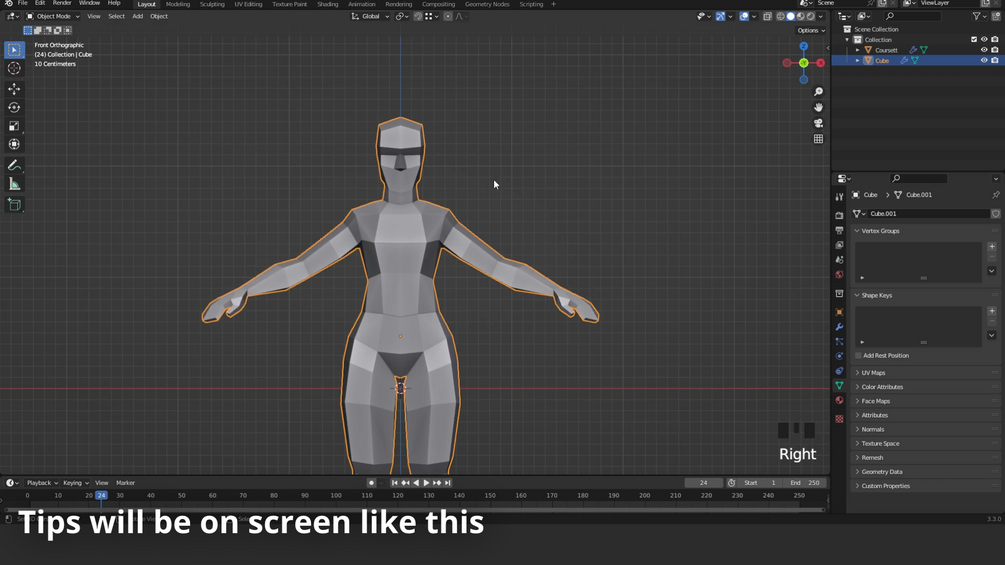Expand the UV Maps panel

(873, 373)
